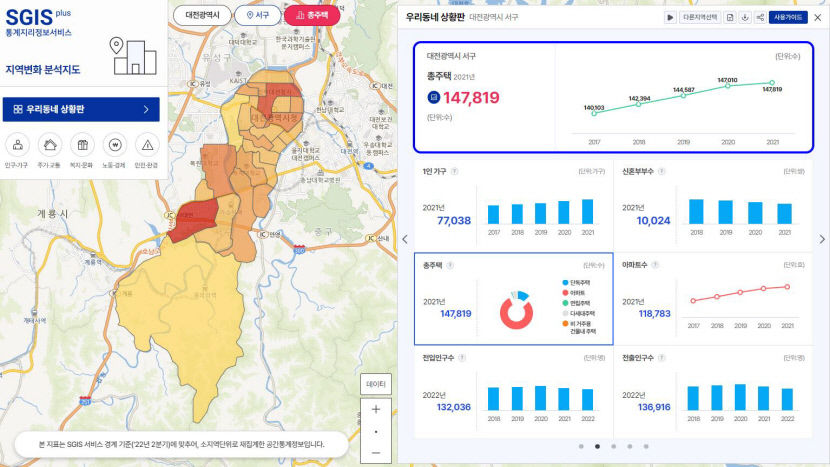Toggle the 아파트 legend item
Screen dimensions: 830x467
click(x=574, y=293)
